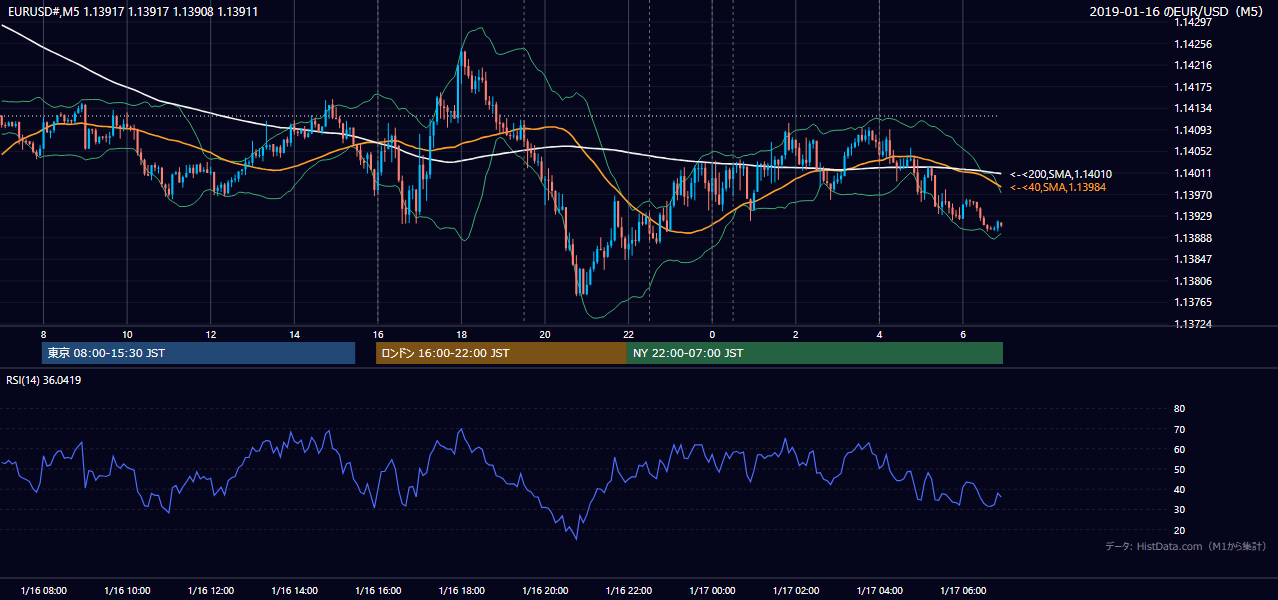Click RSI level 40 on the scale
Screen dimensions: 1278x600
click(1179, 489)
